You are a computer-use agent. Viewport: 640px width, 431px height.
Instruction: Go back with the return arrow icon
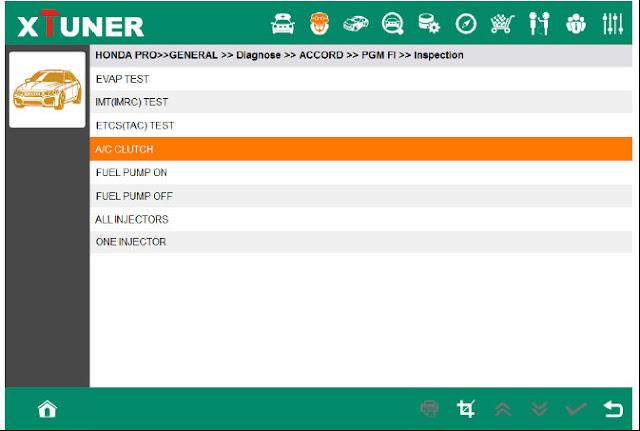click(x=613, y=409)
